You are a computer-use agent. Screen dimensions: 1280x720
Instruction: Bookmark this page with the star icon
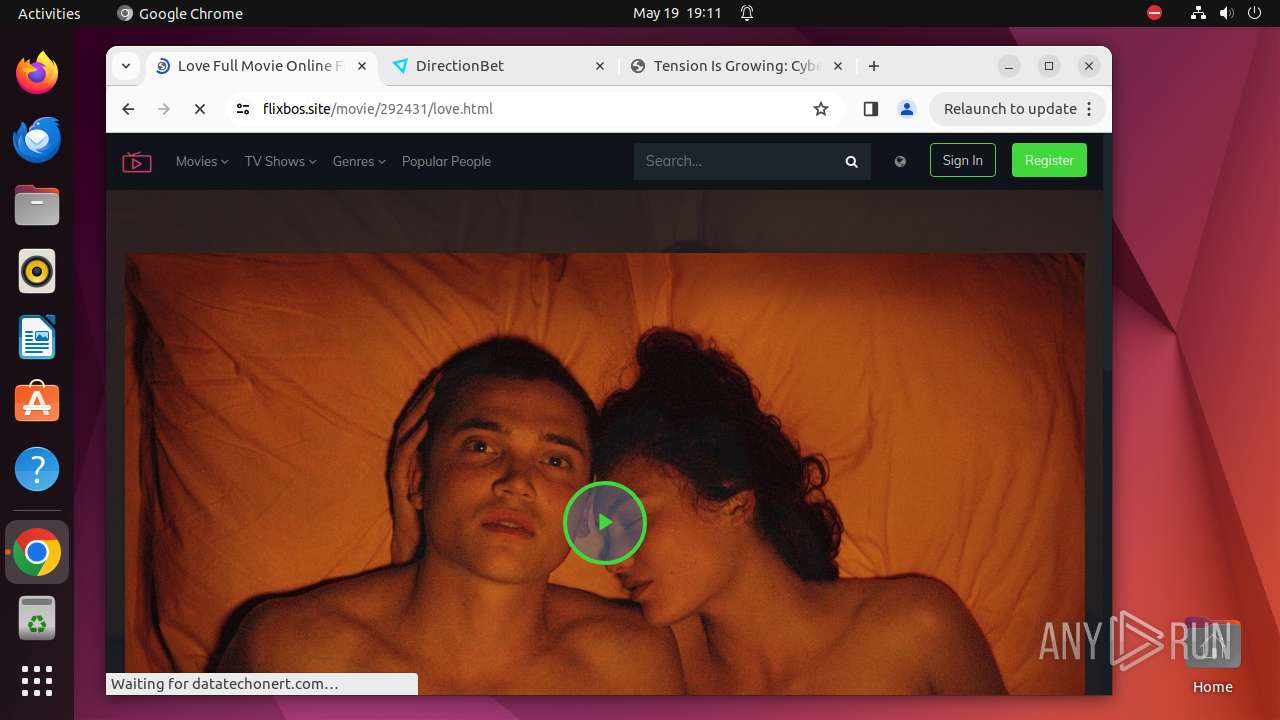[821, 109]
